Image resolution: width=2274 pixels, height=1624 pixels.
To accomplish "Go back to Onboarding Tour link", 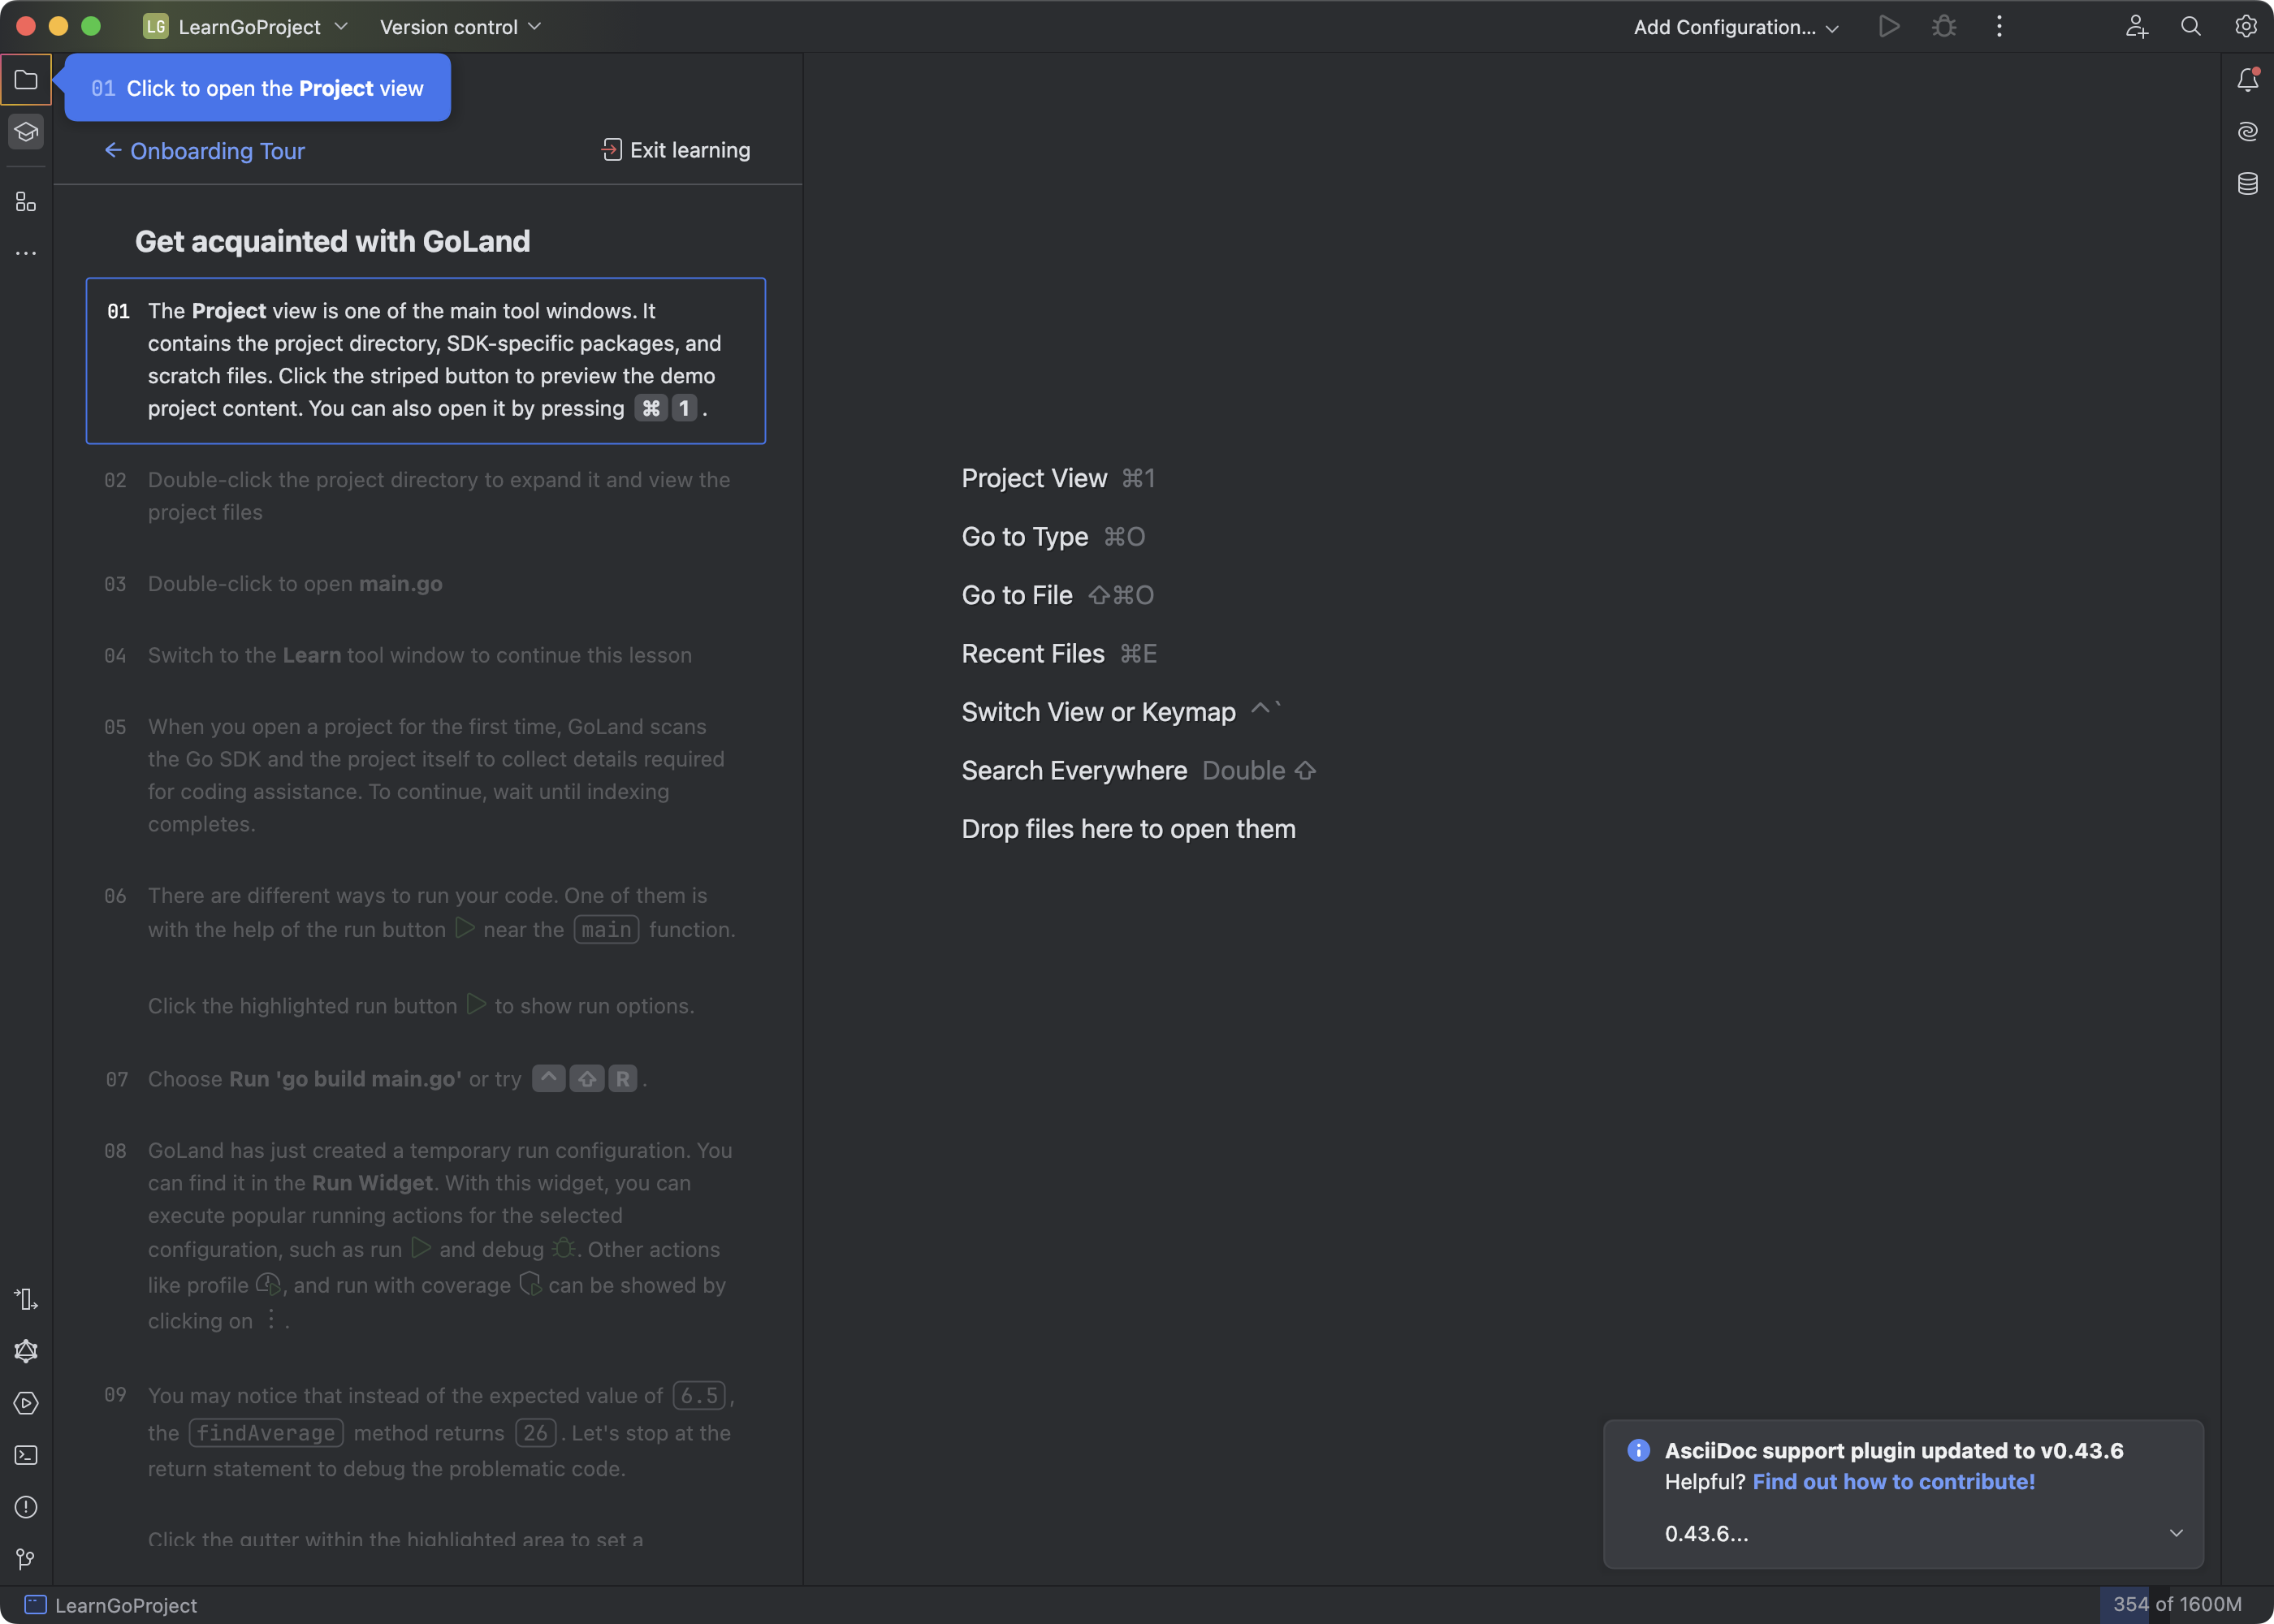I will tap(205, 151).
